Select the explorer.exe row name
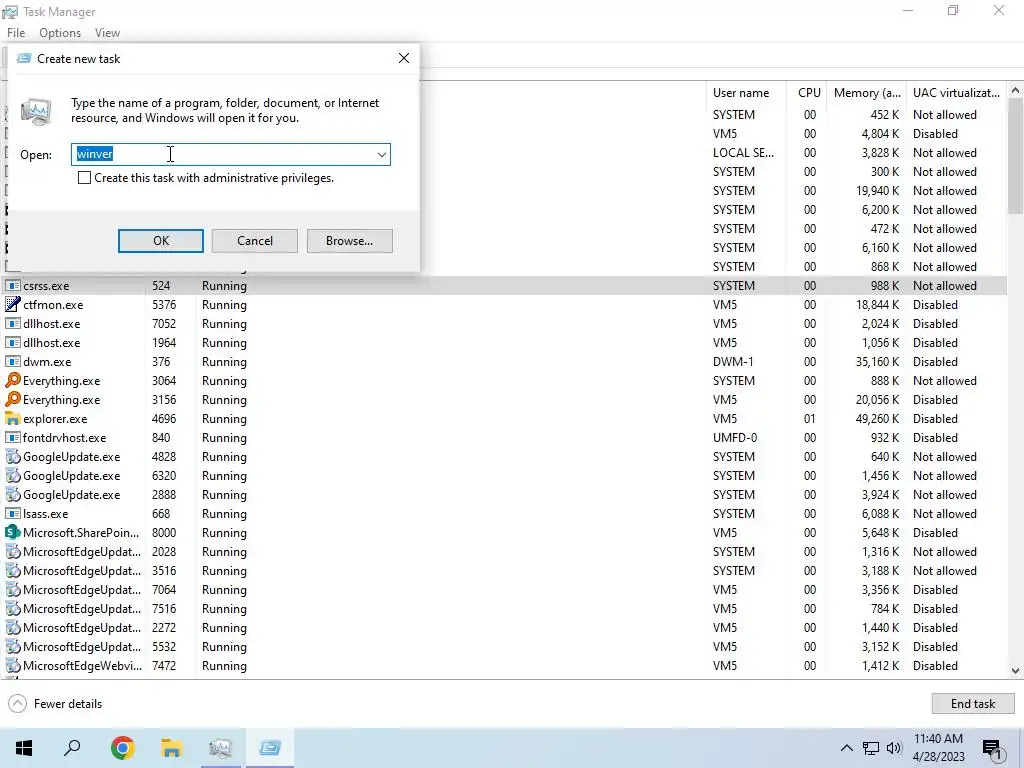 coord(55,419)
